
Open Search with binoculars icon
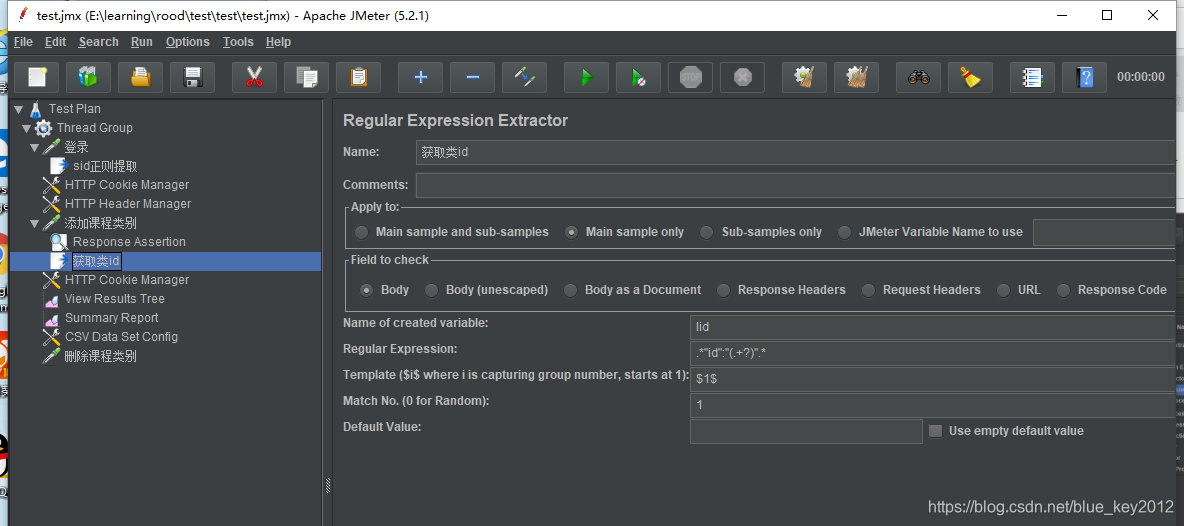[919, 77]
